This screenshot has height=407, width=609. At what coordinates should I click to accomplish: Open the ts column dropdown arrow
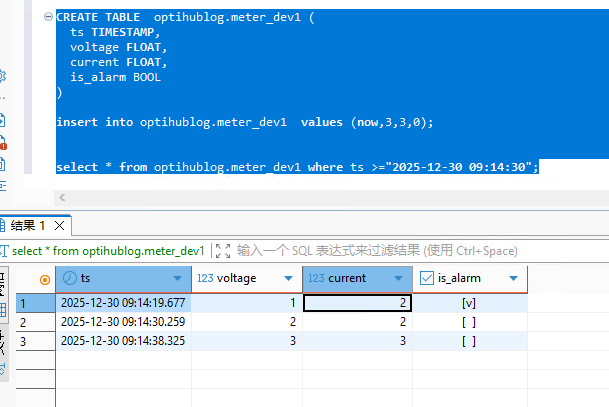[x=177, y=278]
